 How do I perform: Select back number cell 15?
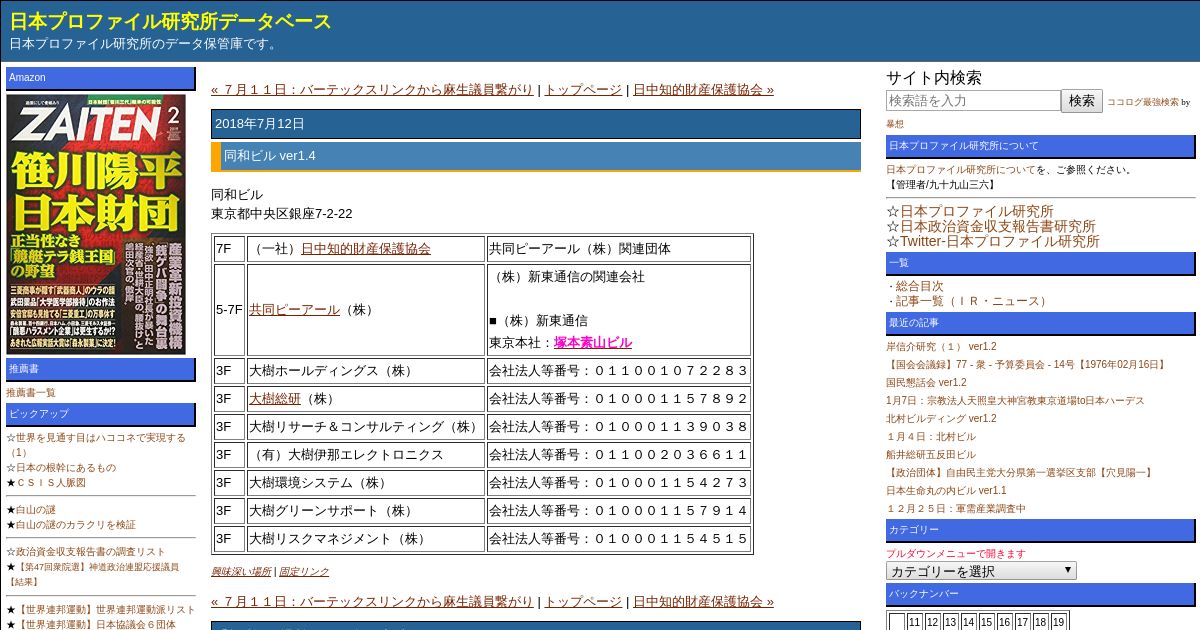(986, 622)
